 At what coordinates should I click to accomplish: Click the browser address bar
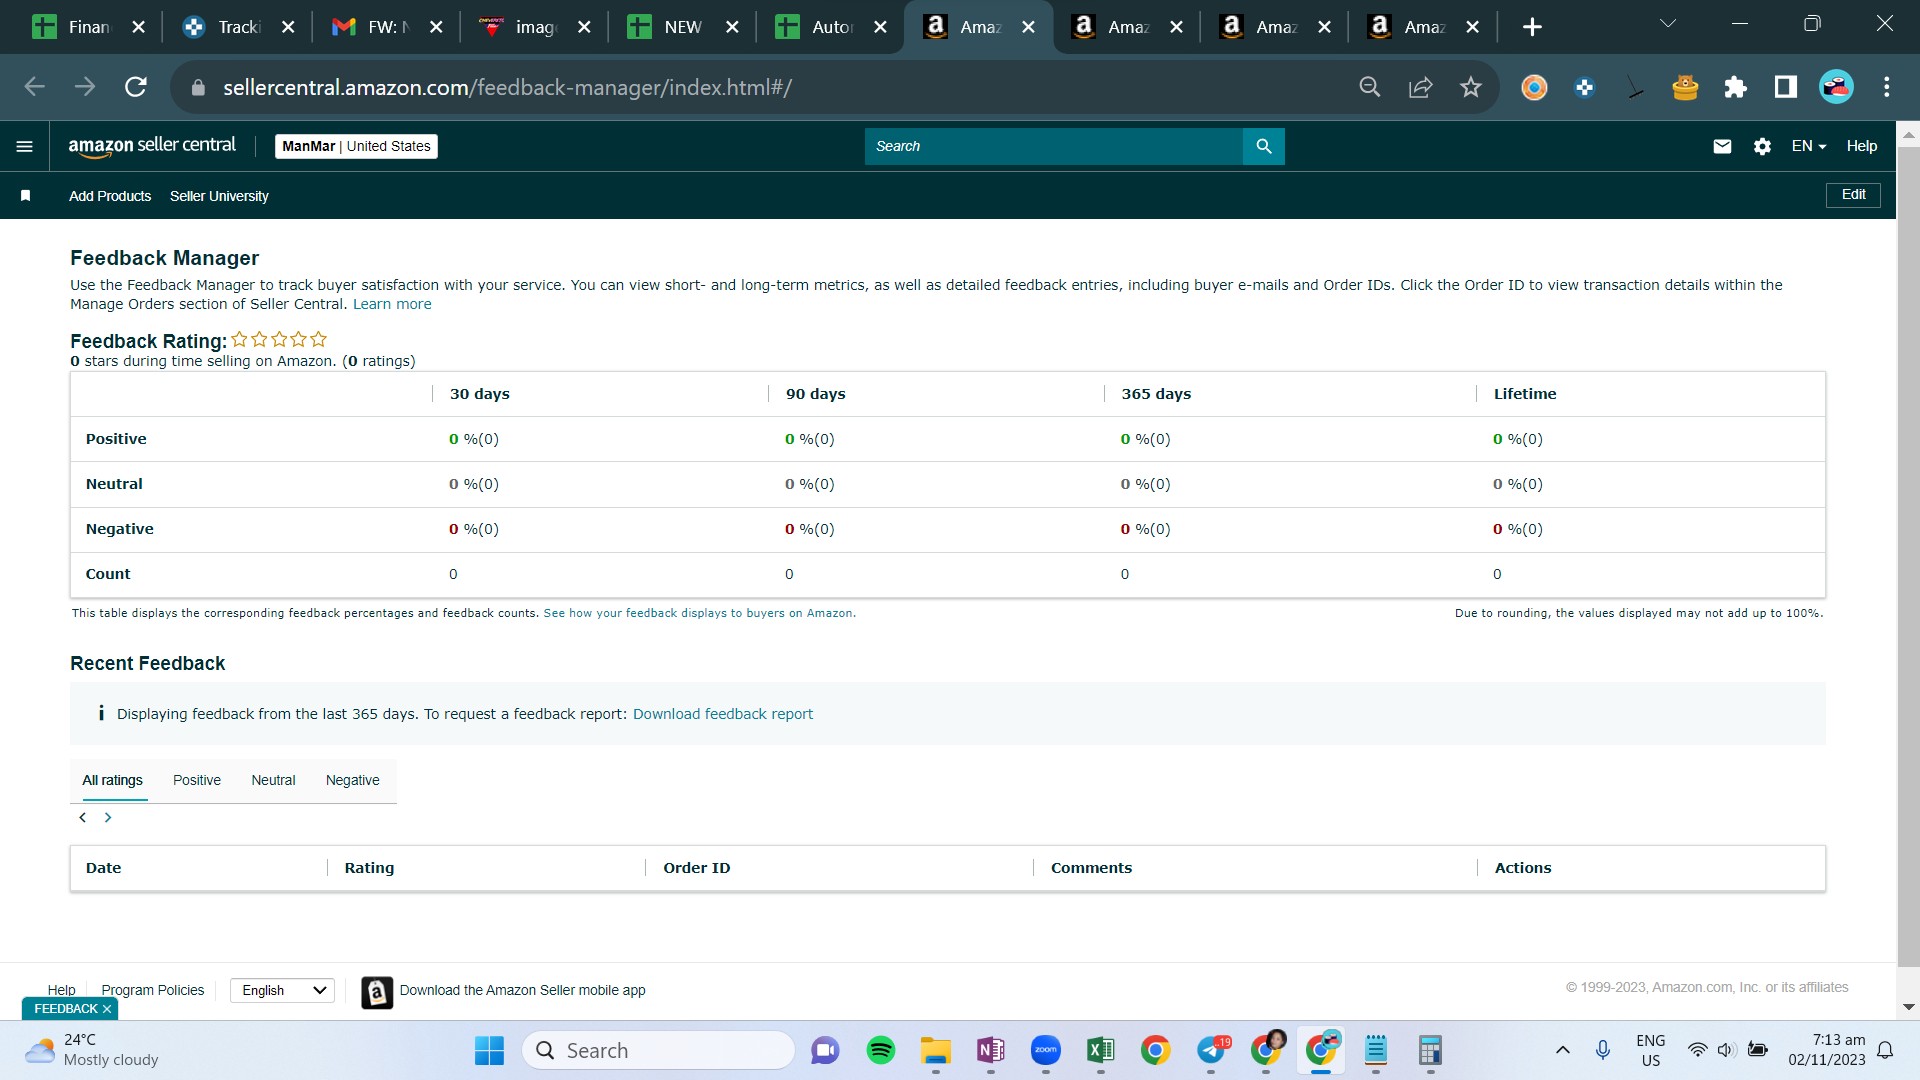[780, 87]
